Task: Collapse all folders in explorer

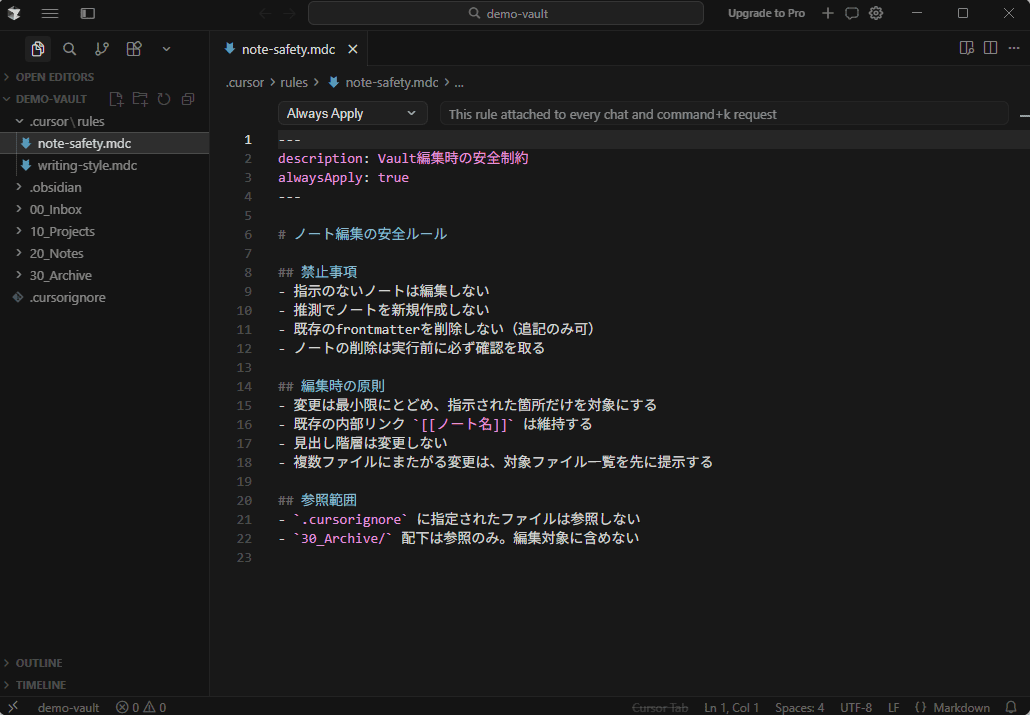Action: (188, 99)
